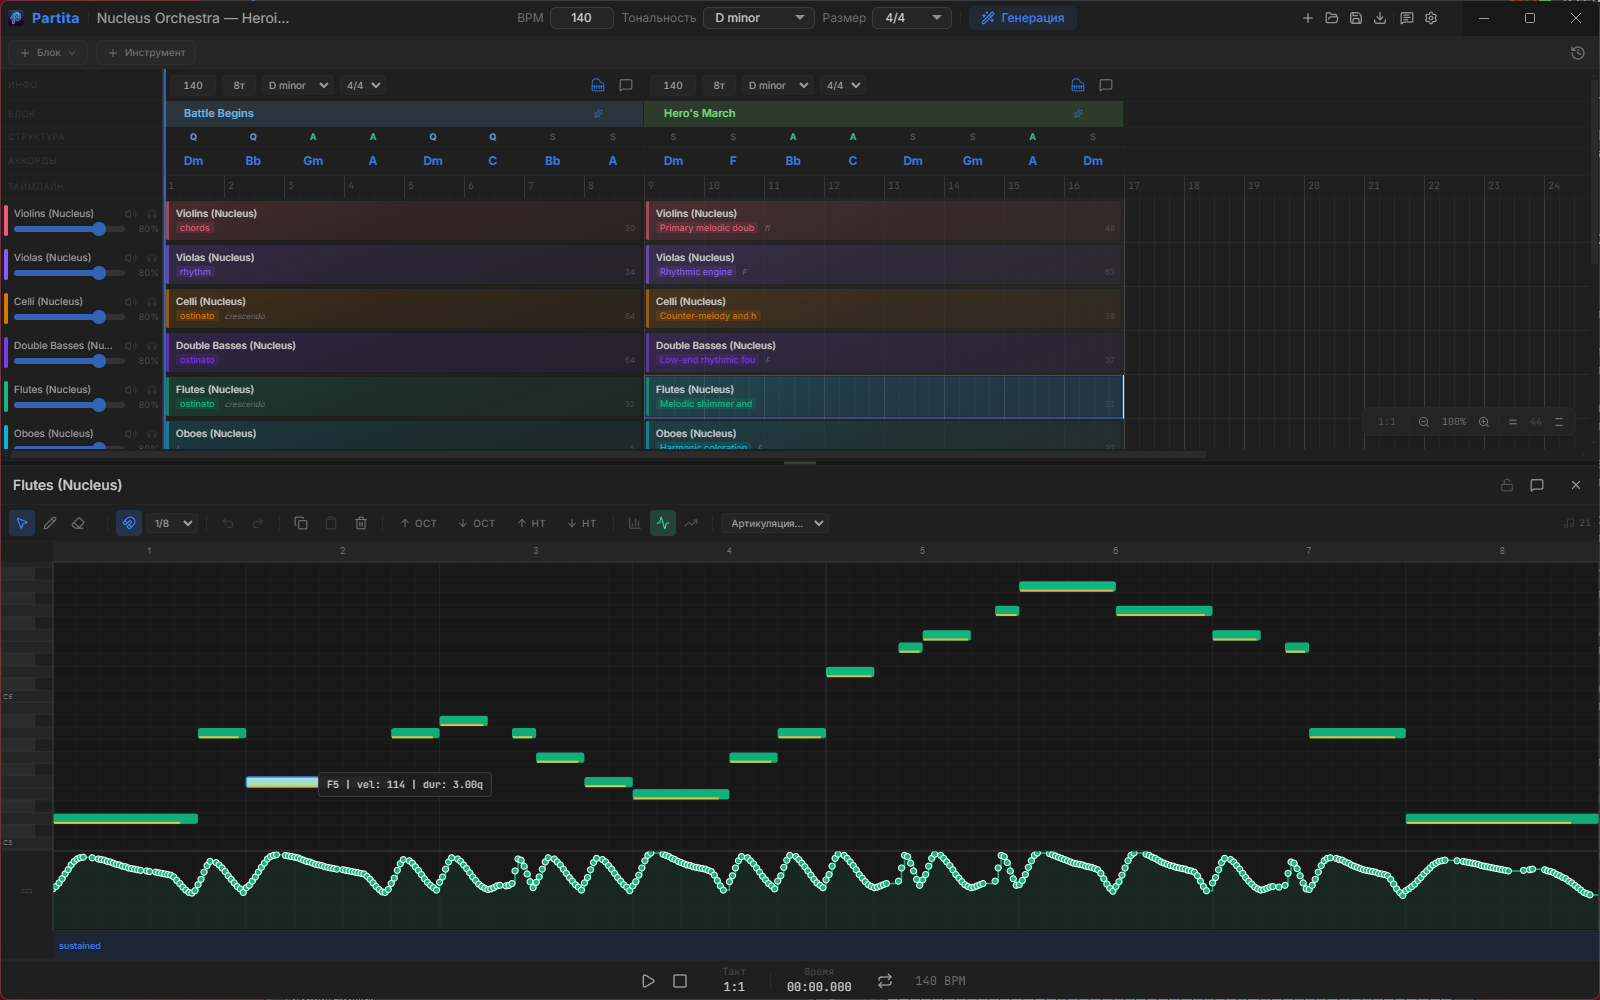The width and height of the screenshot is (1600, 1000).
Task: Click the Генерация button
Action: point(1022,18)
